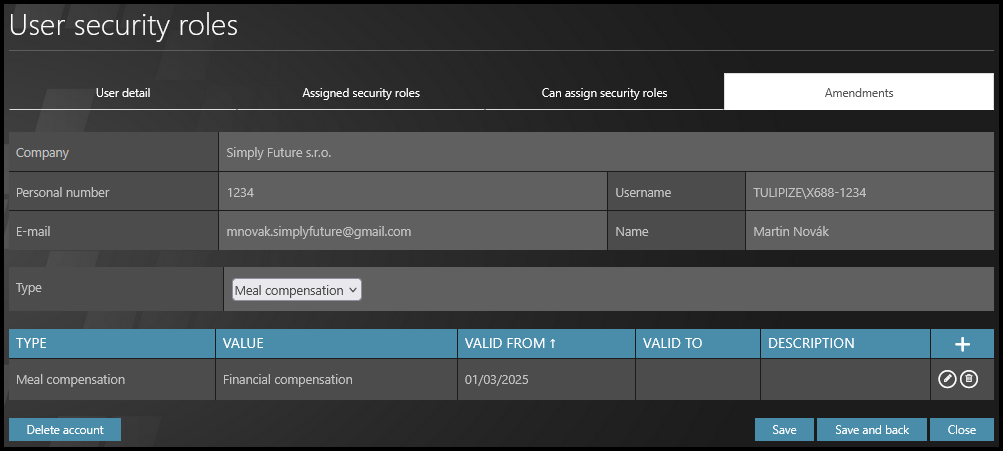Select the Financial compensation cell in the table
The height and width of the screenshot is (451, 1003).
point(287,380)
